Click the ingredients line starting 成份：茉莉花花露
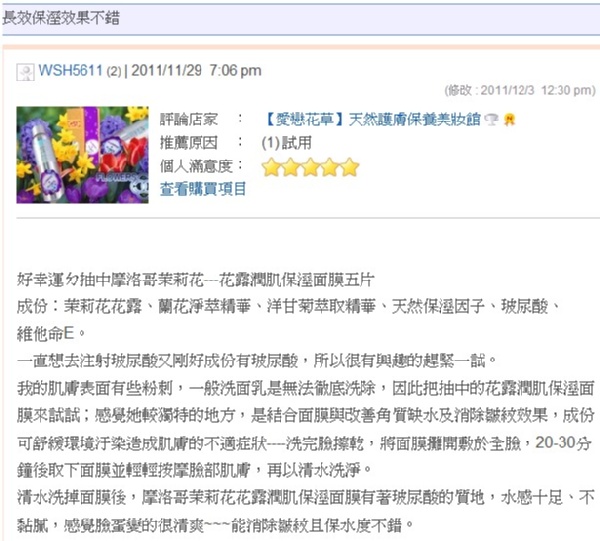The height and width of the screenshot is (541, 600). pyautogui.click(x=289, y=306)
